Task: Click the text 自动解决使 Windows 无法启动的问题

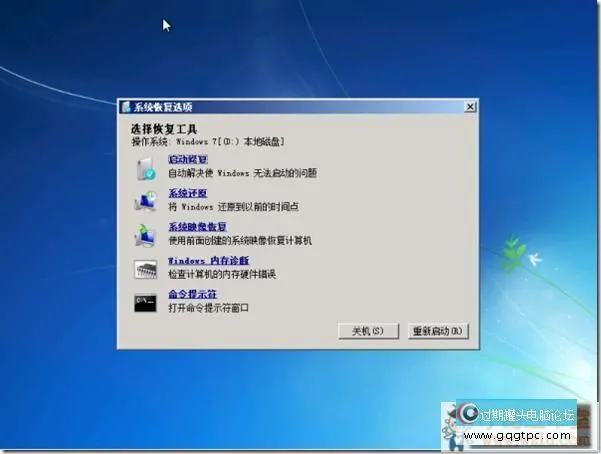Action: (243, 173)
